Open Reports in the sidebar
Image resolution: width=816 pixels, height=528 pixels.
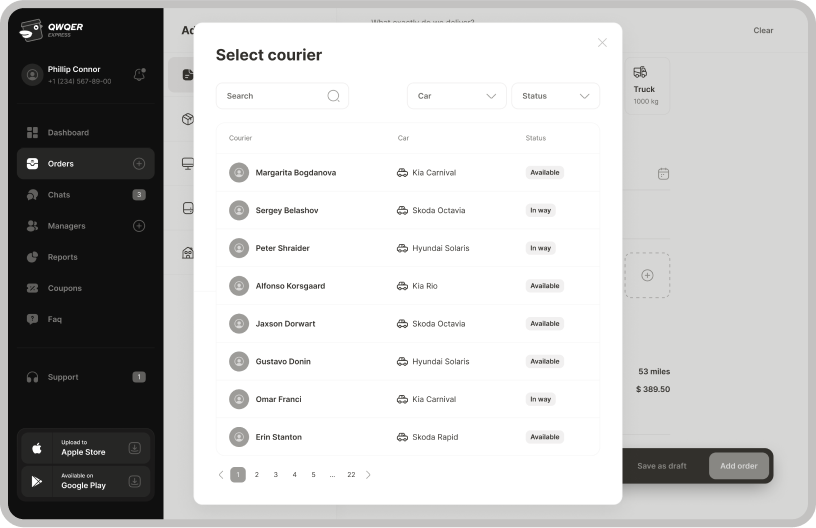[62, 257]
